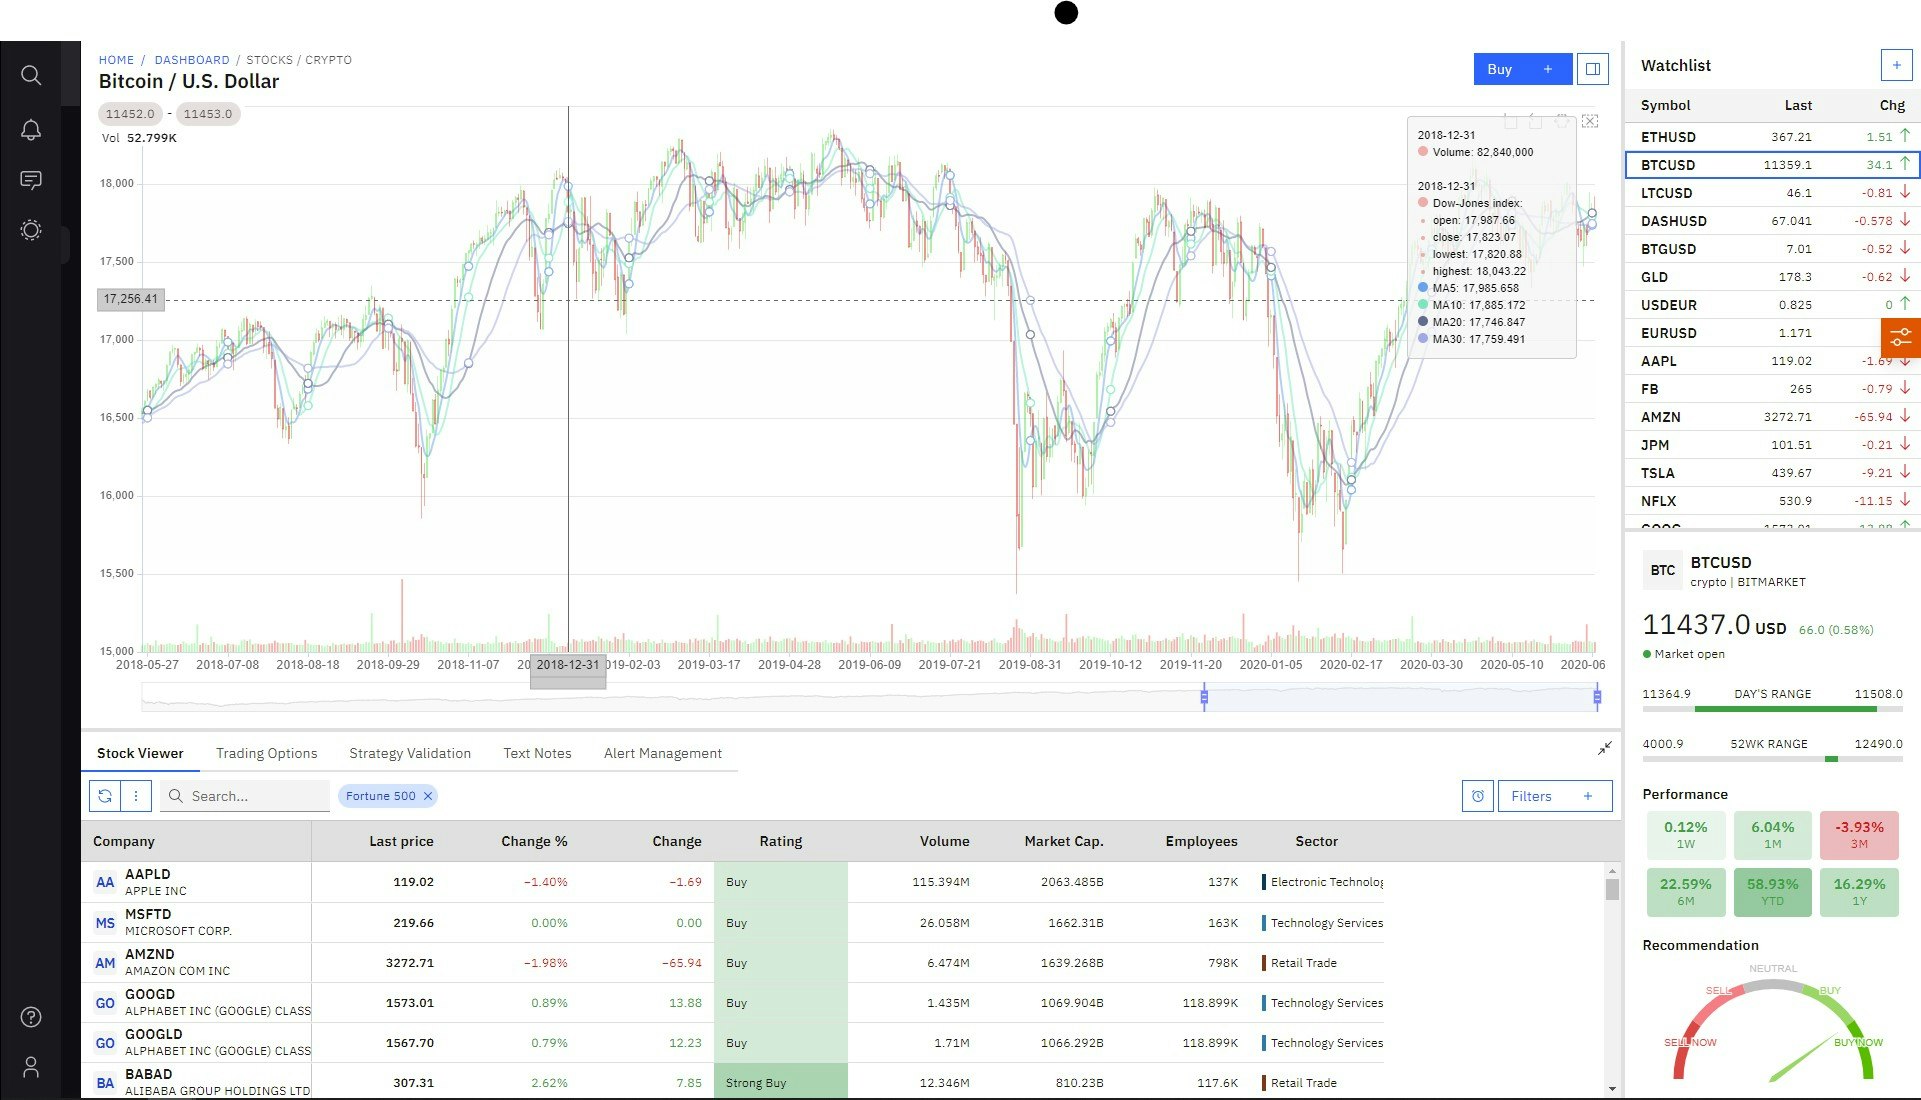Open the ideas lightbulb sidebar icon
1921x1100 pixels.
point(31,230)
